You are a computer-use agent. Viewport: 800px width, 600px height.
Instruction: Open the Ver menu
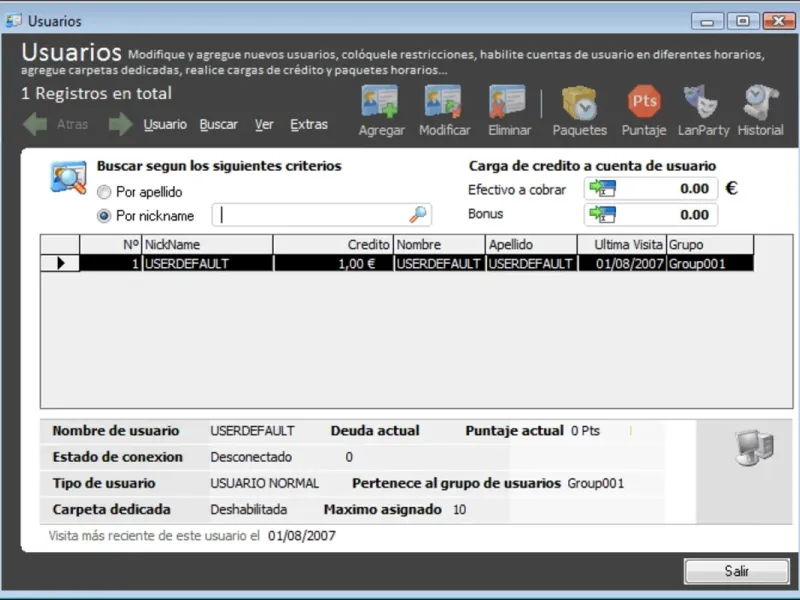pyautogui.click(x=264, y=124)
